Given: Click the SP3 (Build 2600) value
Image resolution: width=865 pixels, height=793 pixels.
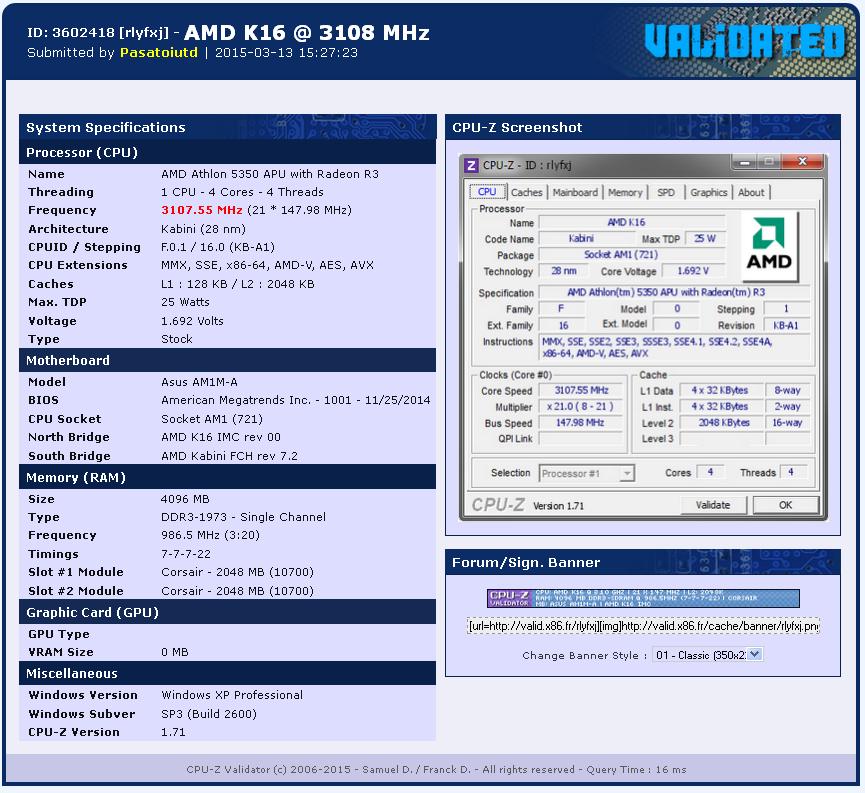Looking at the screenshot, I should point(209,714).
